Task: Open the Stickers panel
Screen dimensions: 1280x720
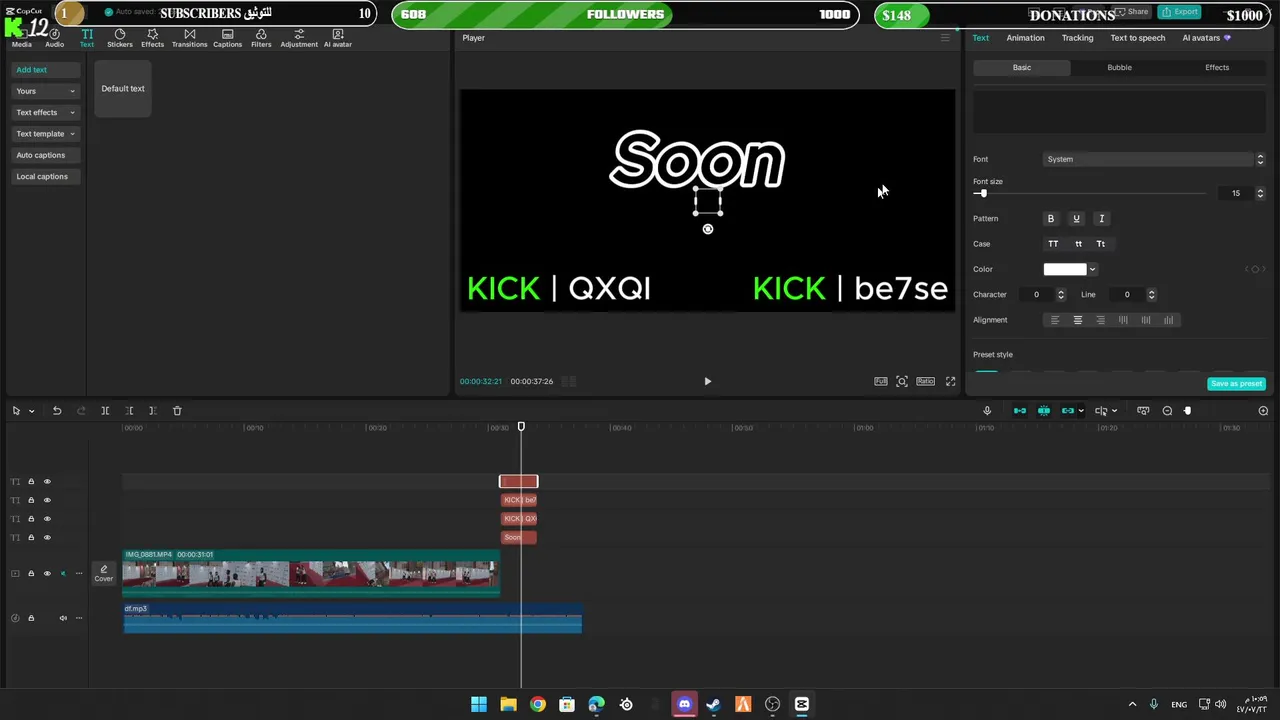Action: (x=120, y=38)
